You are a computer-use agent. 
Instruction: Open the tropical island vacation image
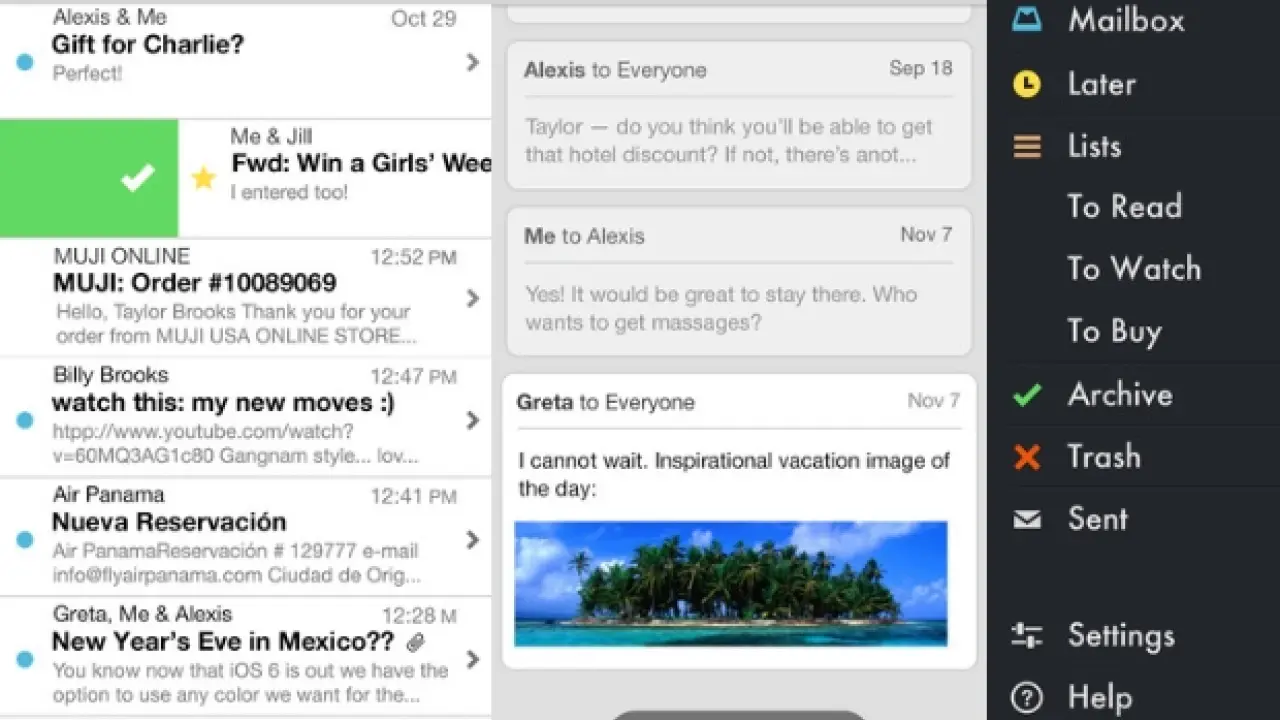(730, 583)
